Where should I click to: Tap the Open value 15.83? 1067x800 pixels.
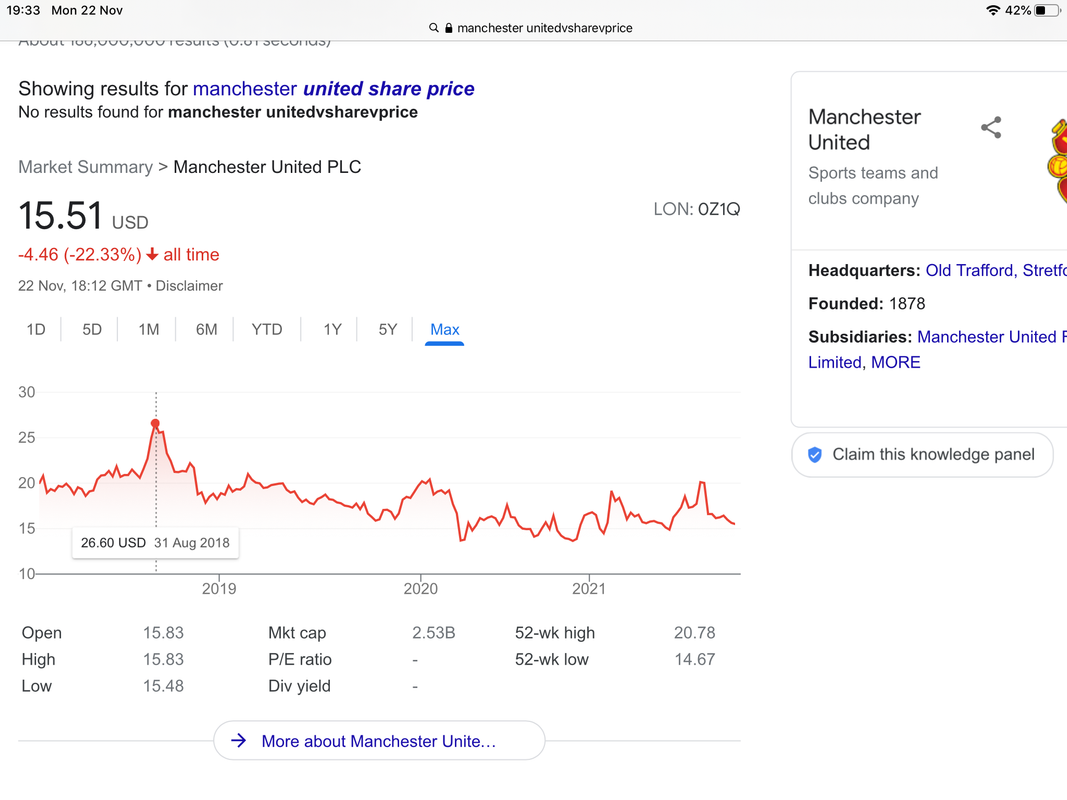click(x=163, y=633)
